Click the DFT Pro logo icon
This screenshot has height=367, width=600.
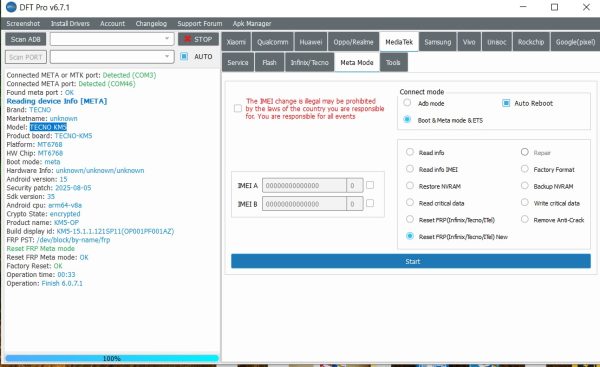click(11, 7)
